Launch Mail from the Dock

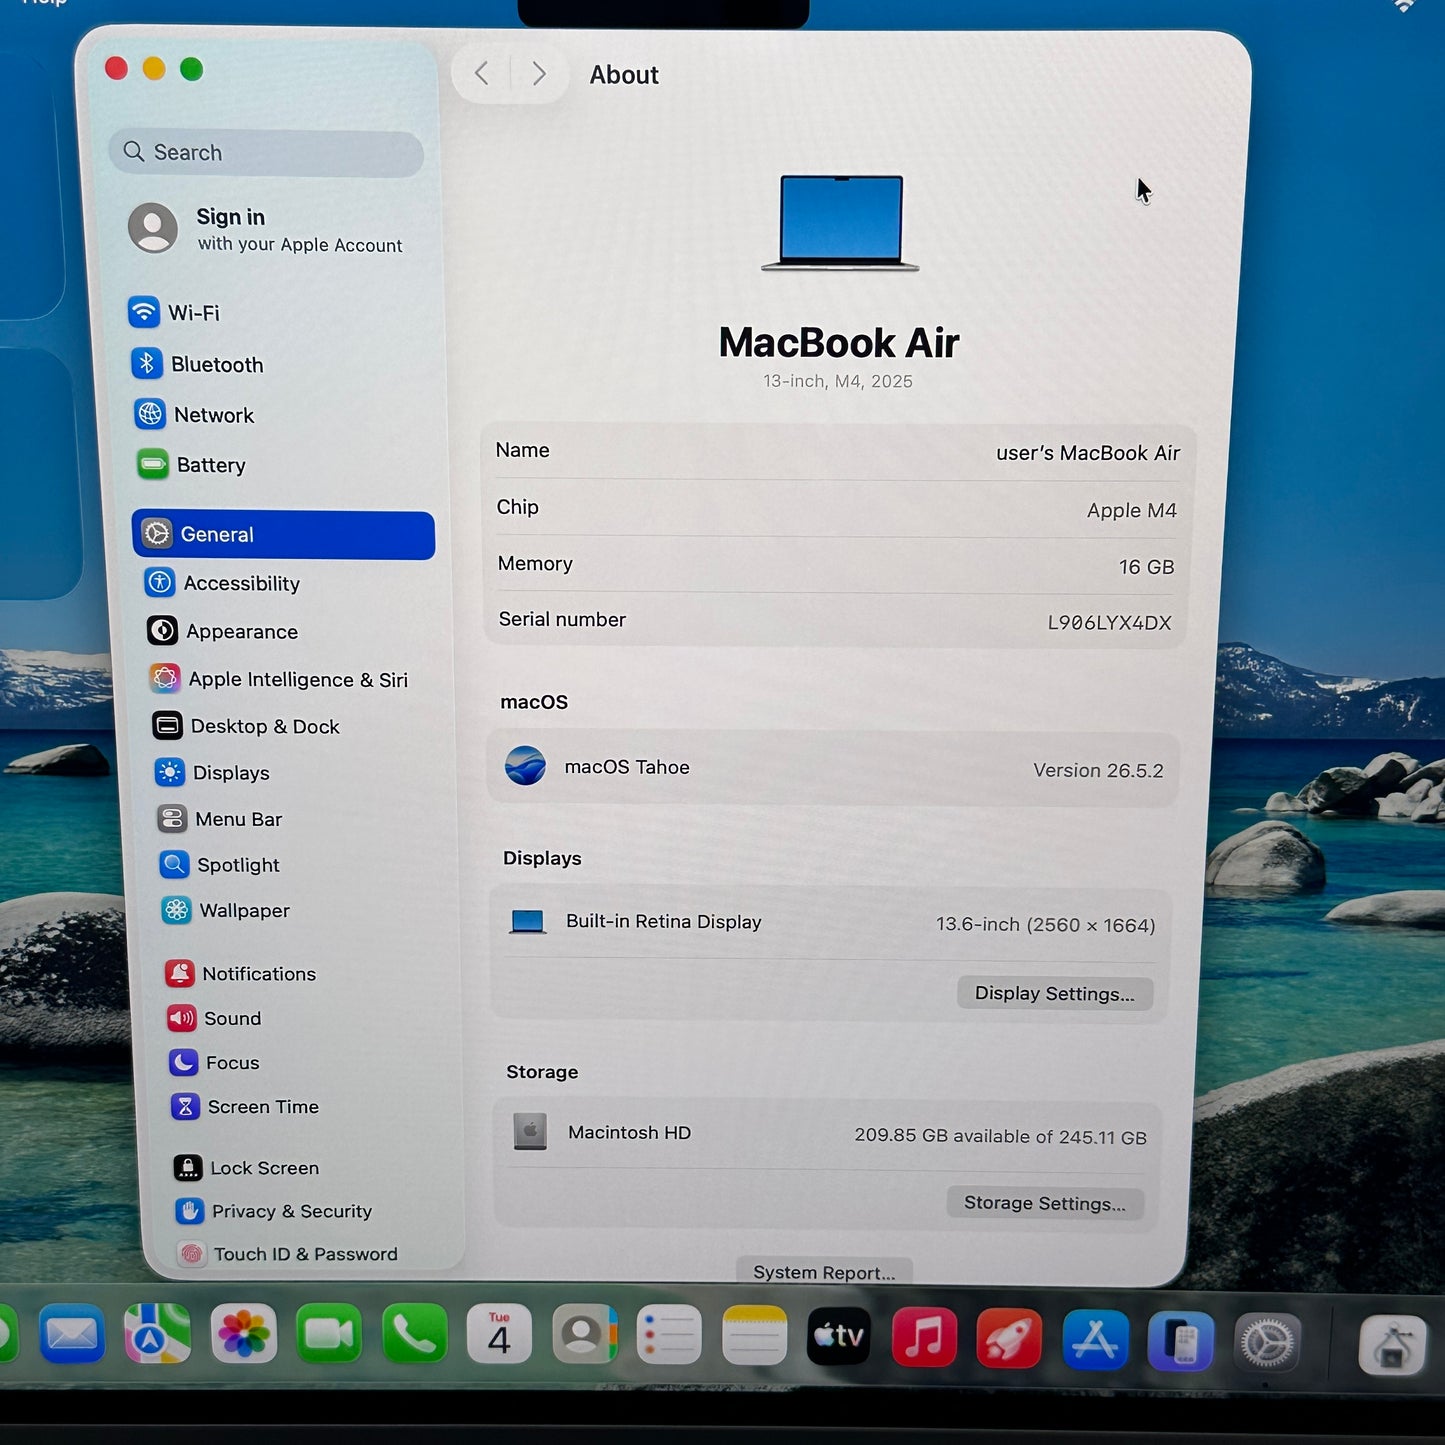(72, 1334)
